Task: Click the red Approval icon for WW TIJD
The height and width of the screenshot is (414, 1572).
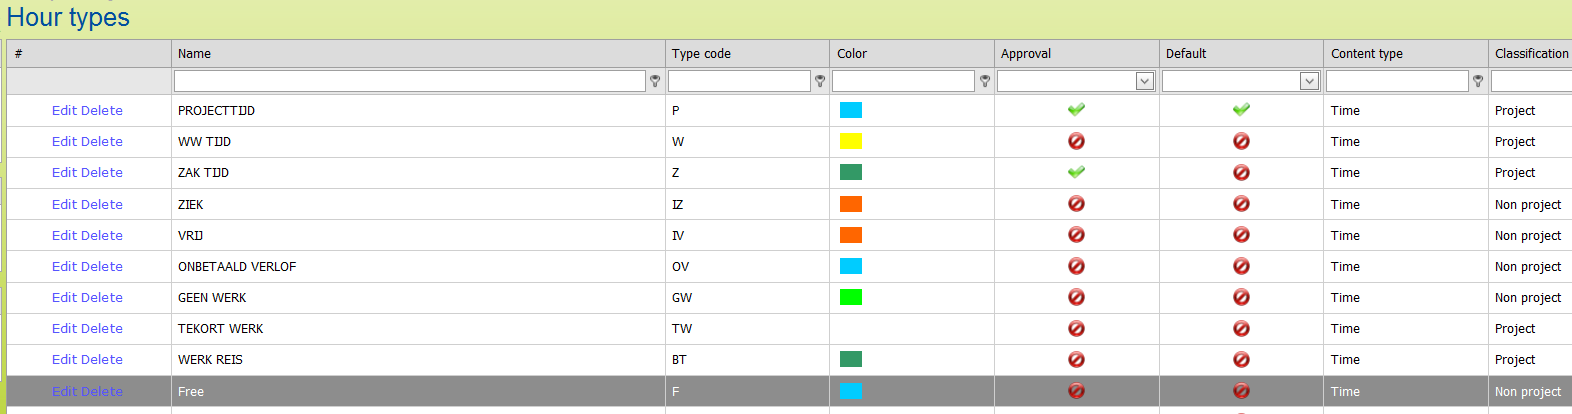Action: tap(1076, 141)
